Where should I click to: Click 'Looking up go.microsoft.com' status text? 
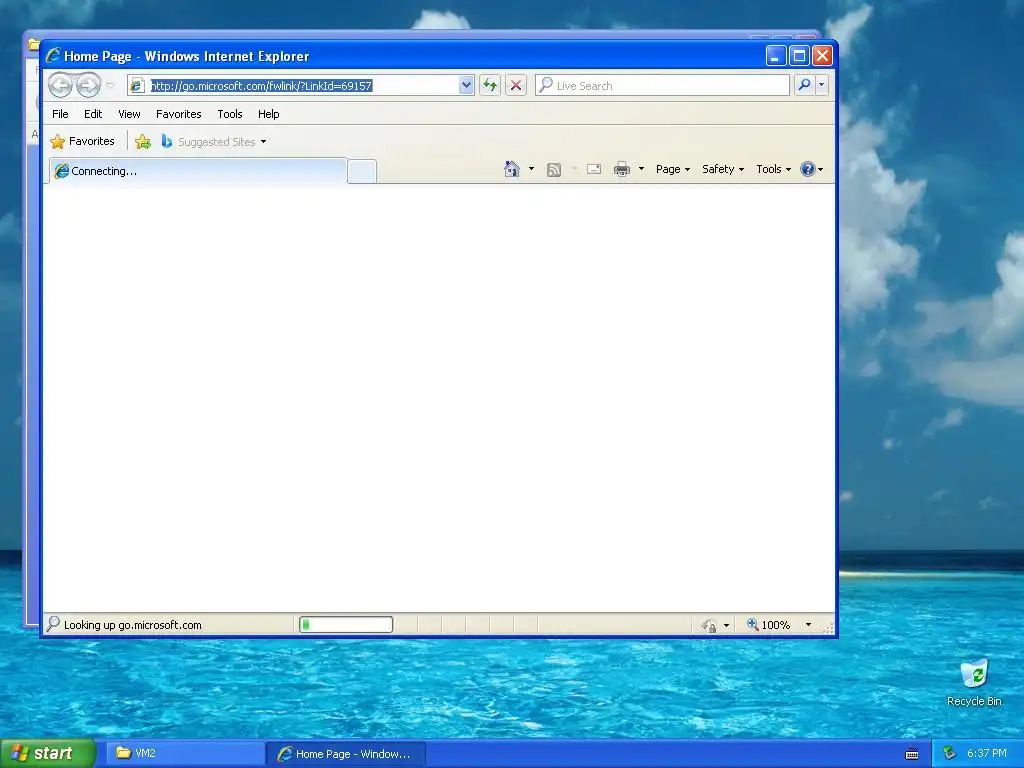pyautogui.click(x=133, y=625)
